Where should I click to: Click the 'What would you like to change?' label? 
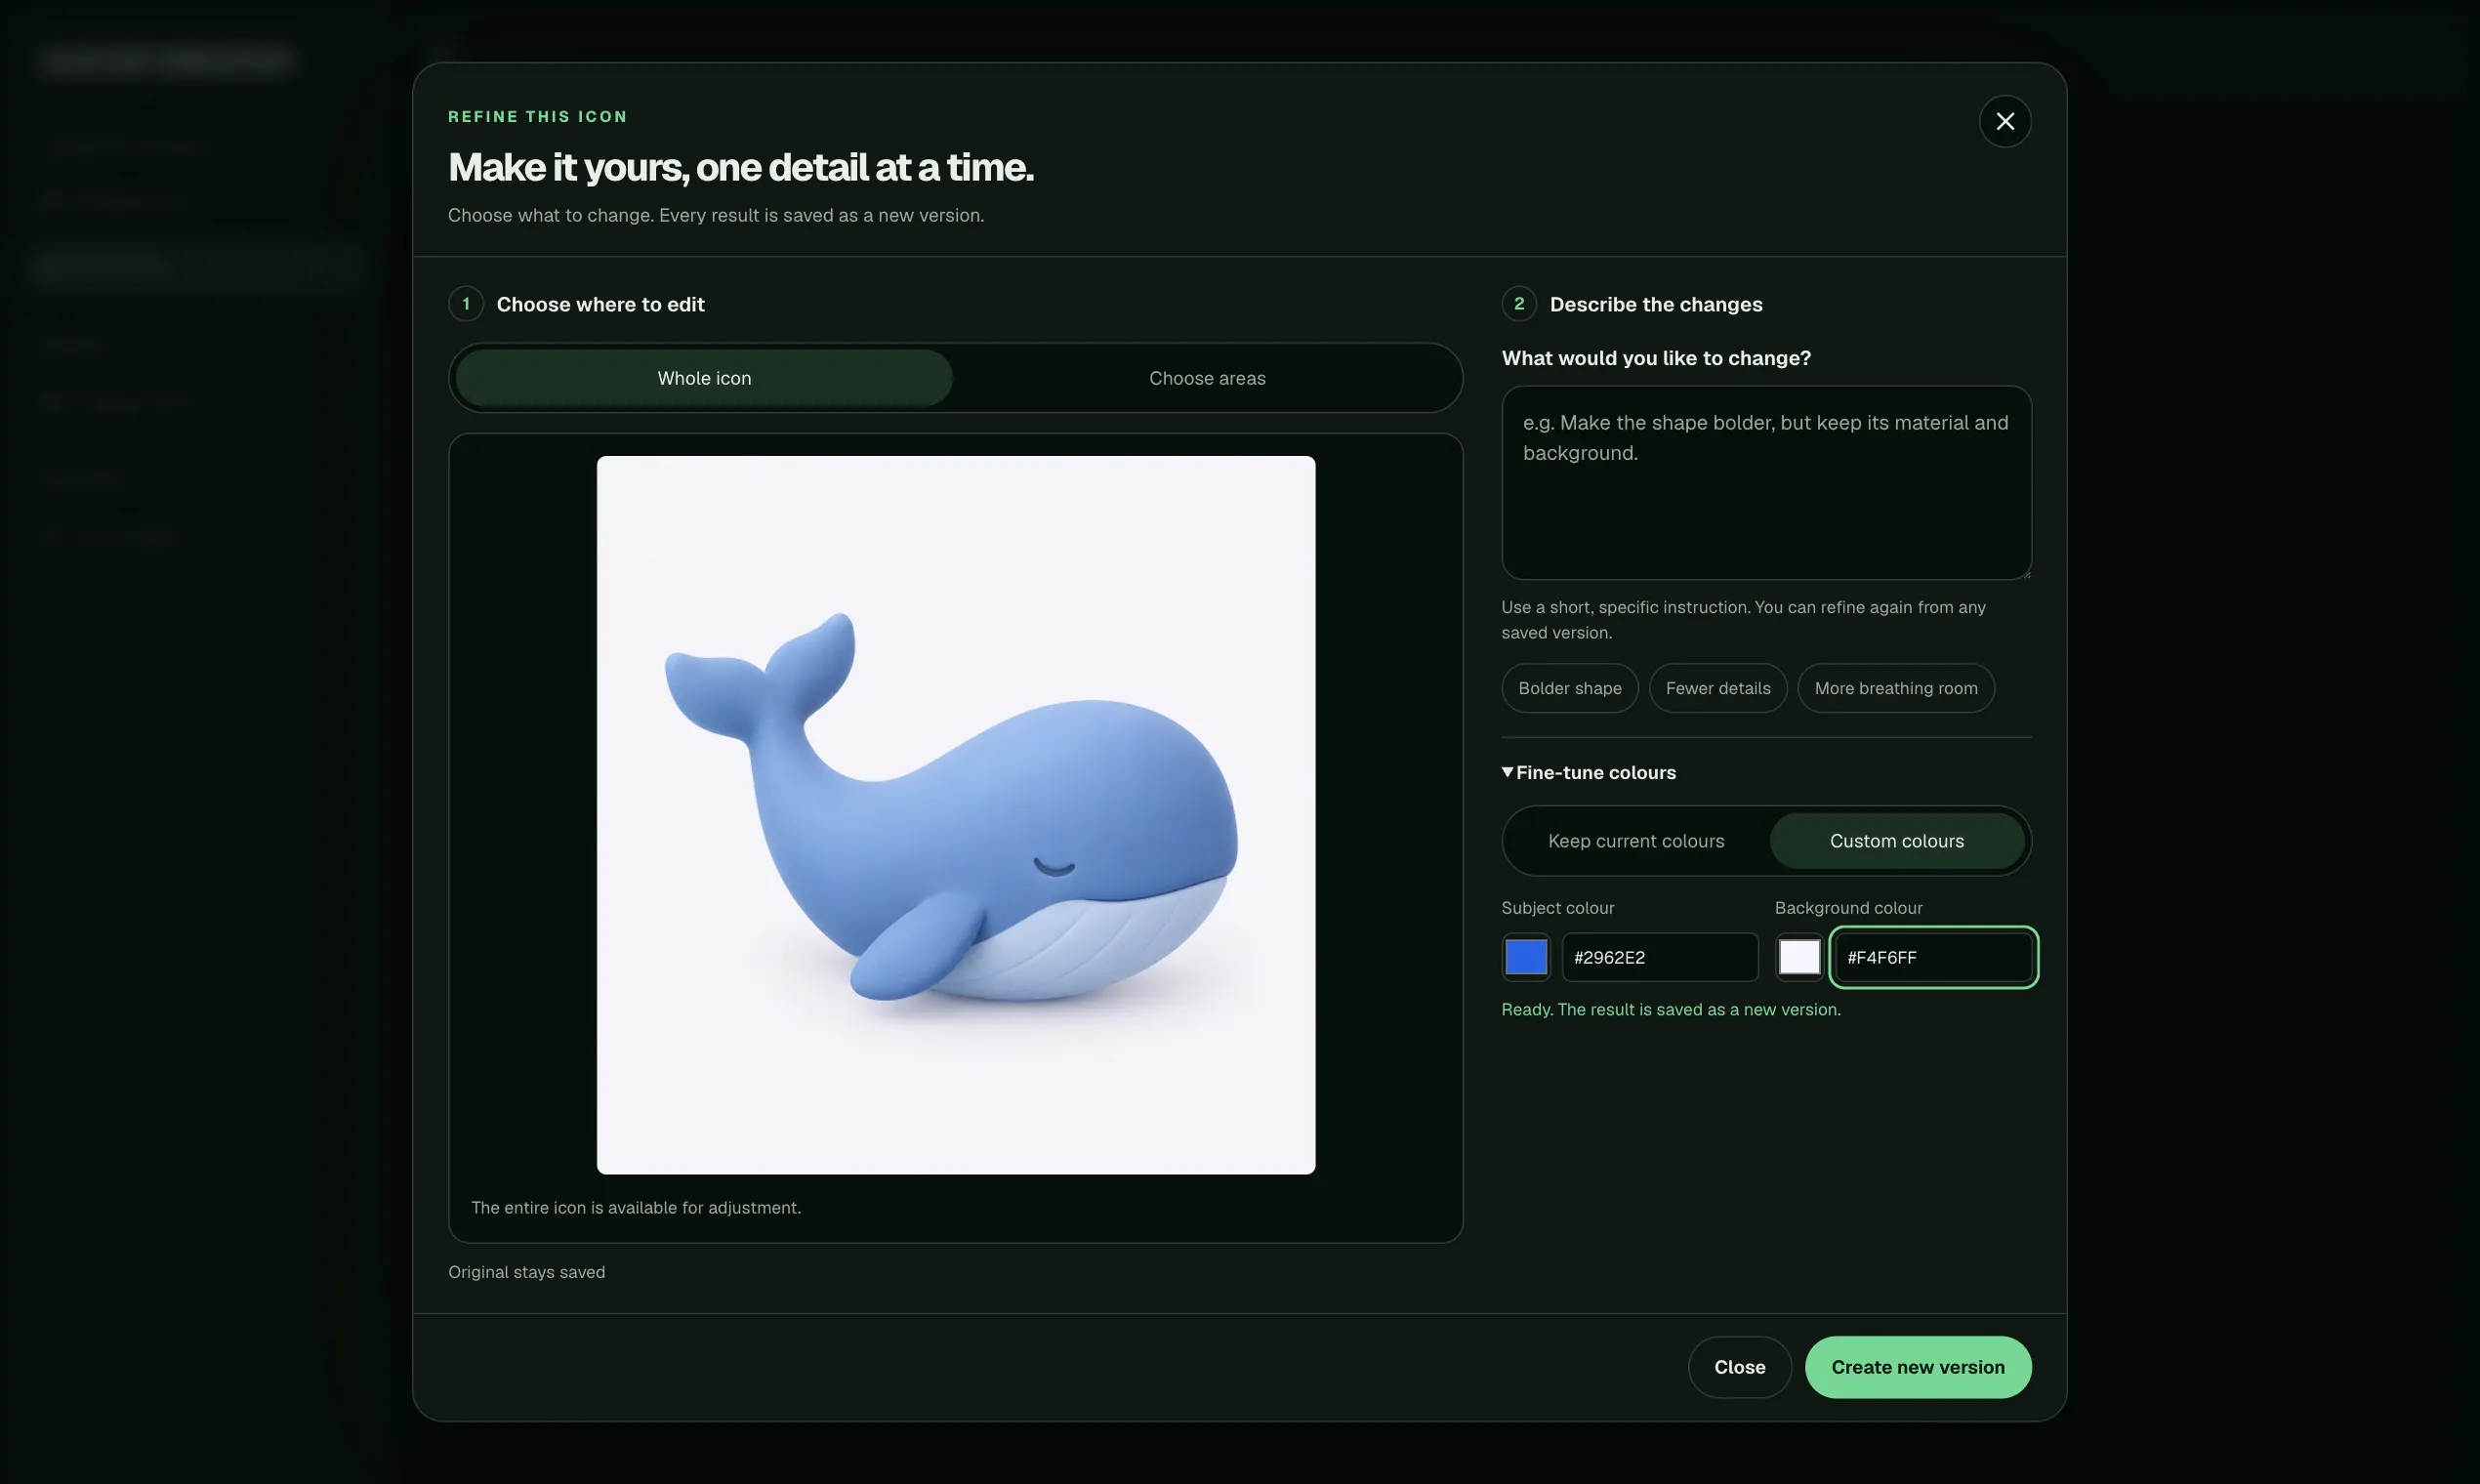coord(1655,358)
